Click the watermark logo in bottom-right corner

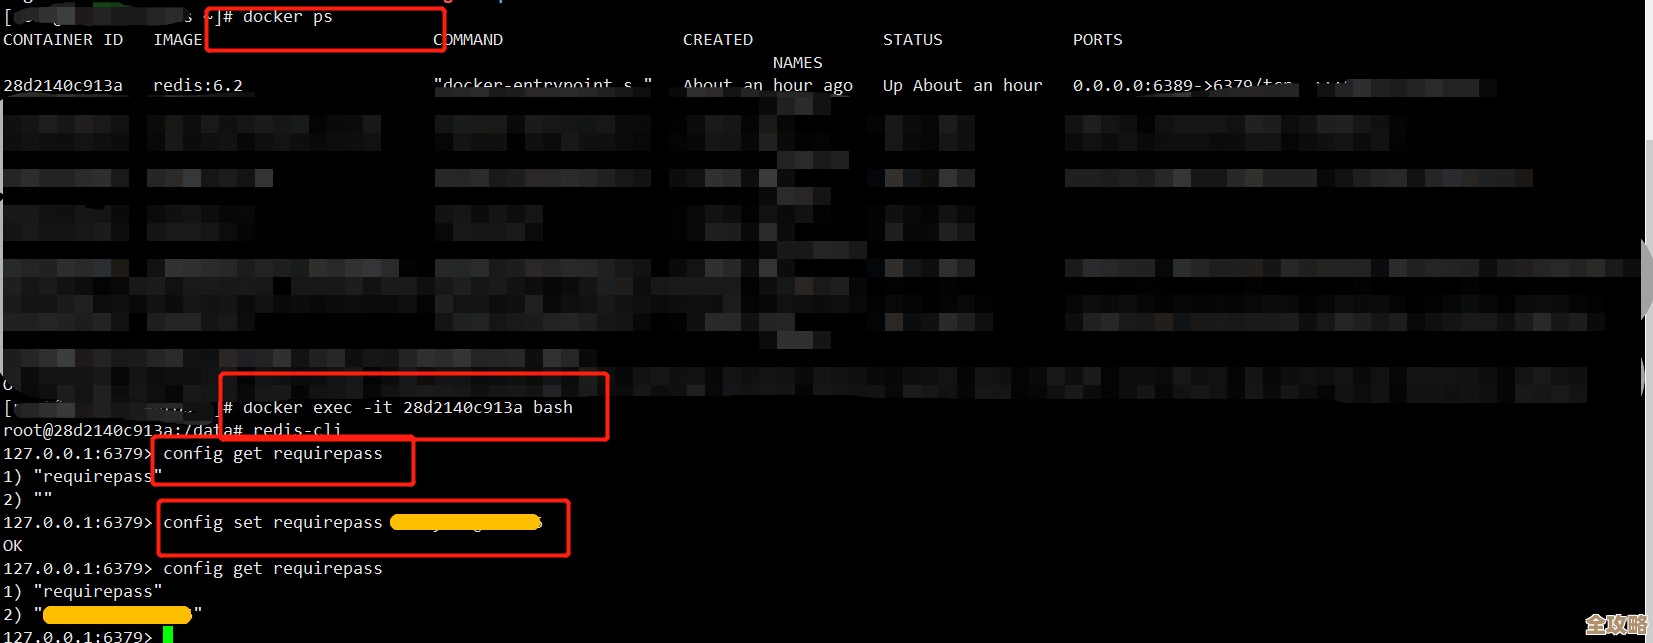[x=1615, y=625]
